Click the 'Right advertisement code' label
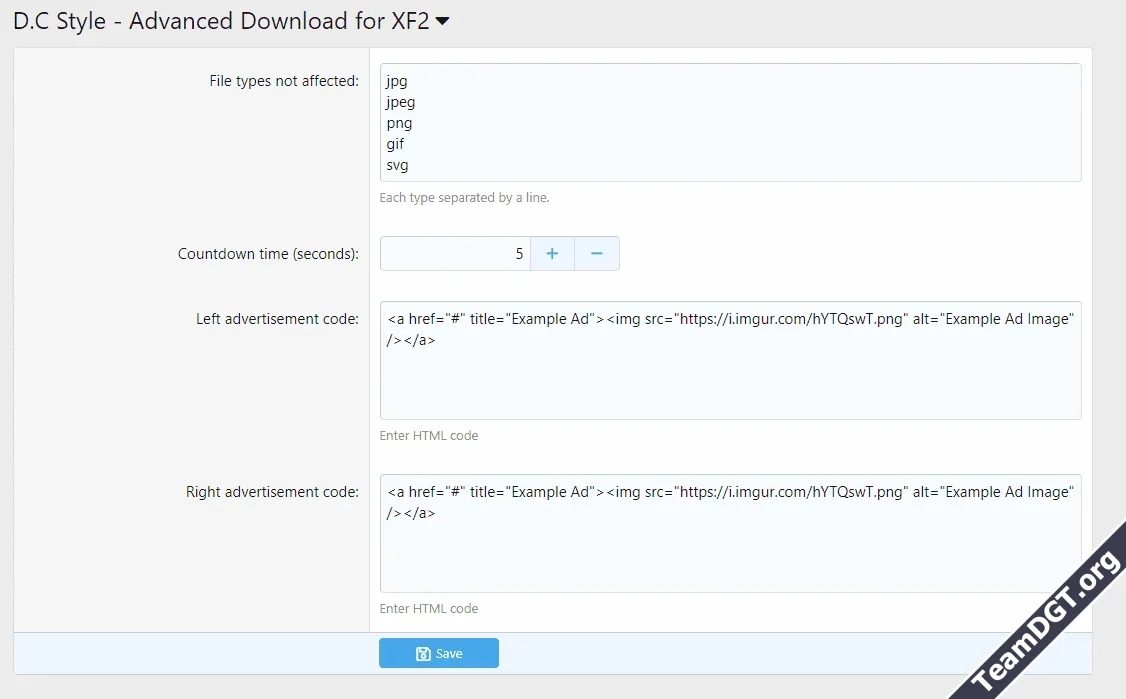Screen dimensions: 1126x699 (x=272, y=492)
